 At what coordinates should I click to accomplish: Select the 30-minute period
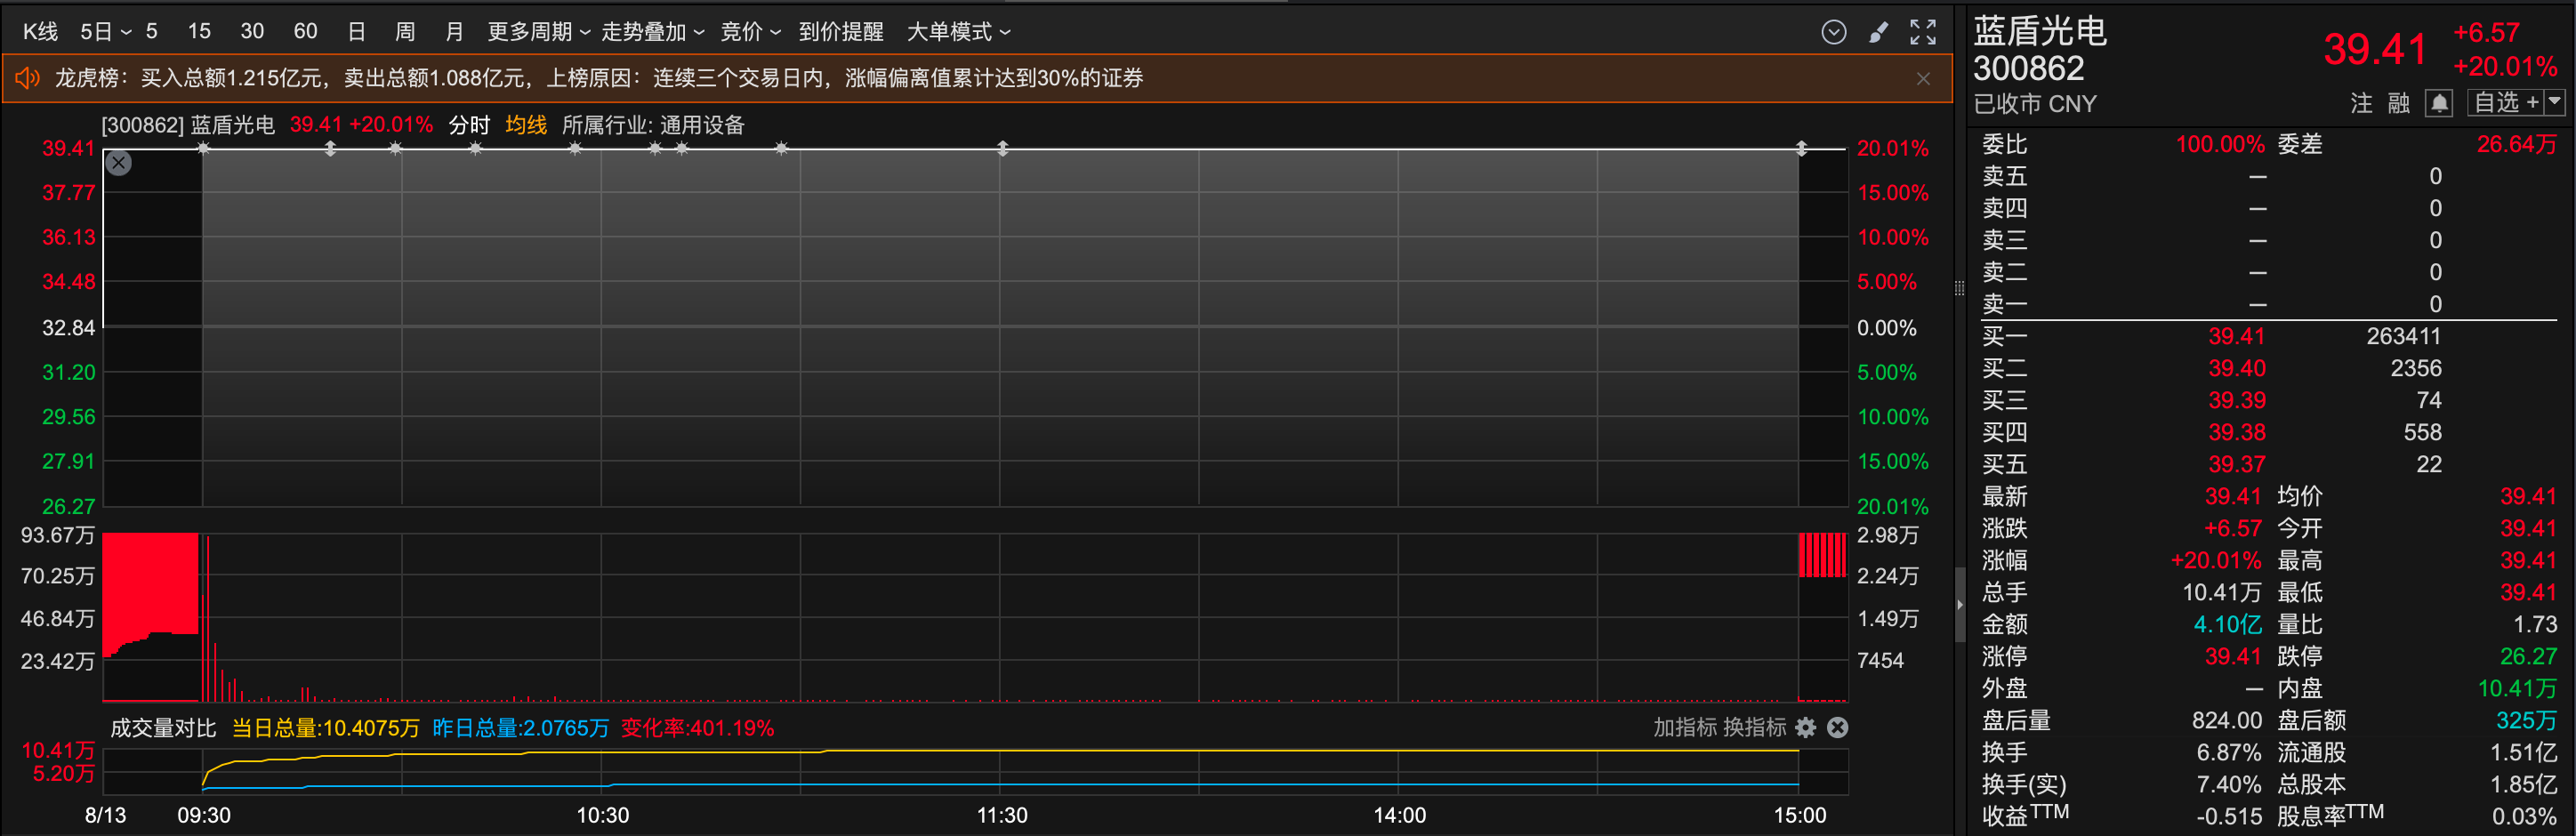tap(252, 32)
